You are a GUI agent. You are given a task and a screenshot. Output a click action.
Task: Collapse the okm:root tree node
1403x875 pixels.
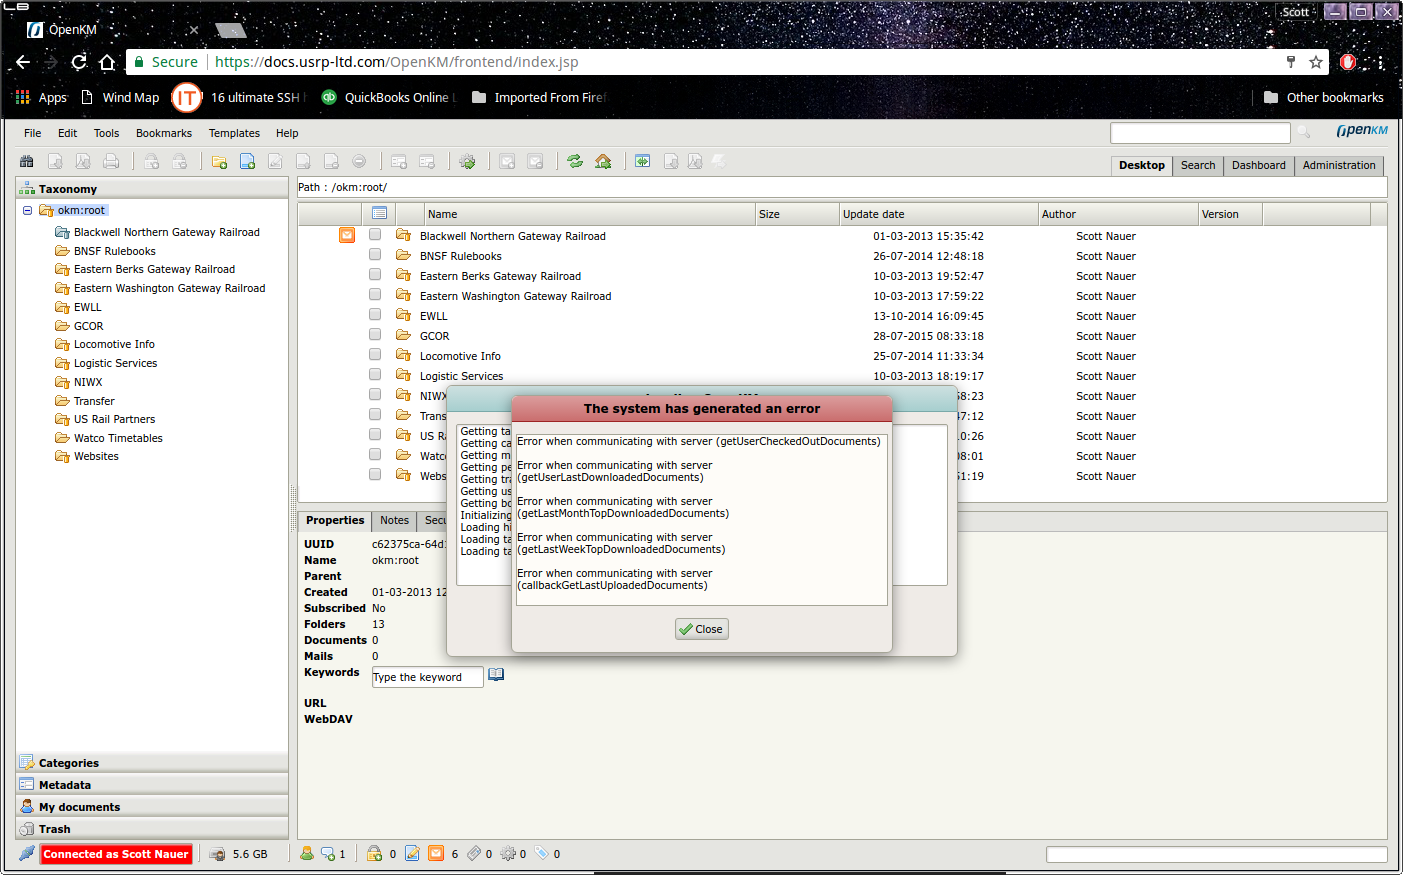click(x=28, y=211)
